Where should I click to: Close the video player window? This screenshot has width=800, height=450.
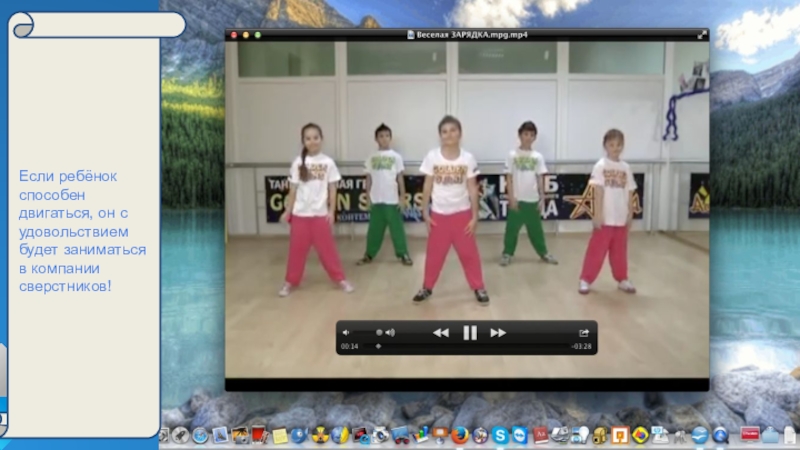point(234,35)
